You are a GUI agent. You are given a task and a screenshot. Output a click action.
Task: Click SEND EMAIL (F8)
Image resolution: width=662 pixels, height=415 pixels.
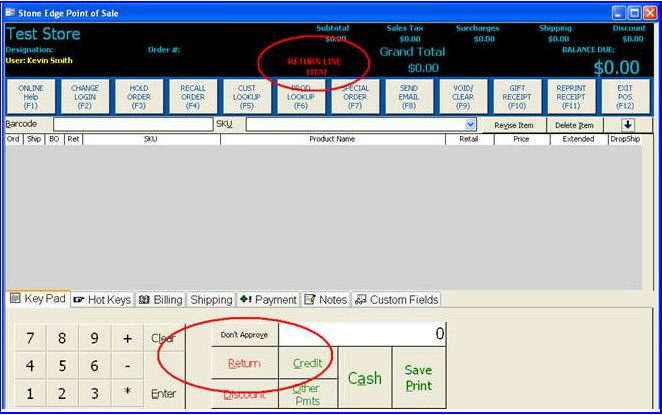point(409,97)
